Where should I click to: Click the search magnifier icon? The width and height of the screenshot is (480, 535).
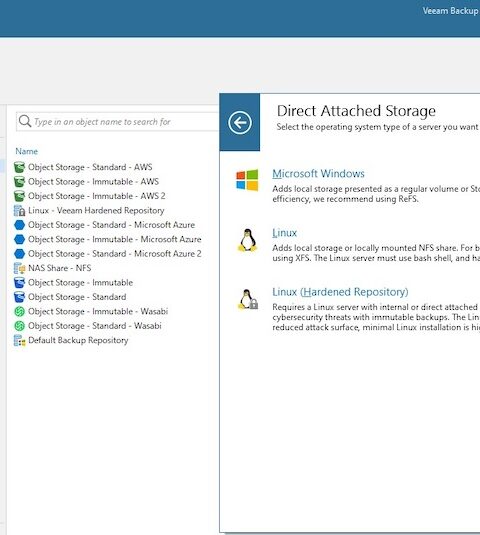[x=25, y=121]
